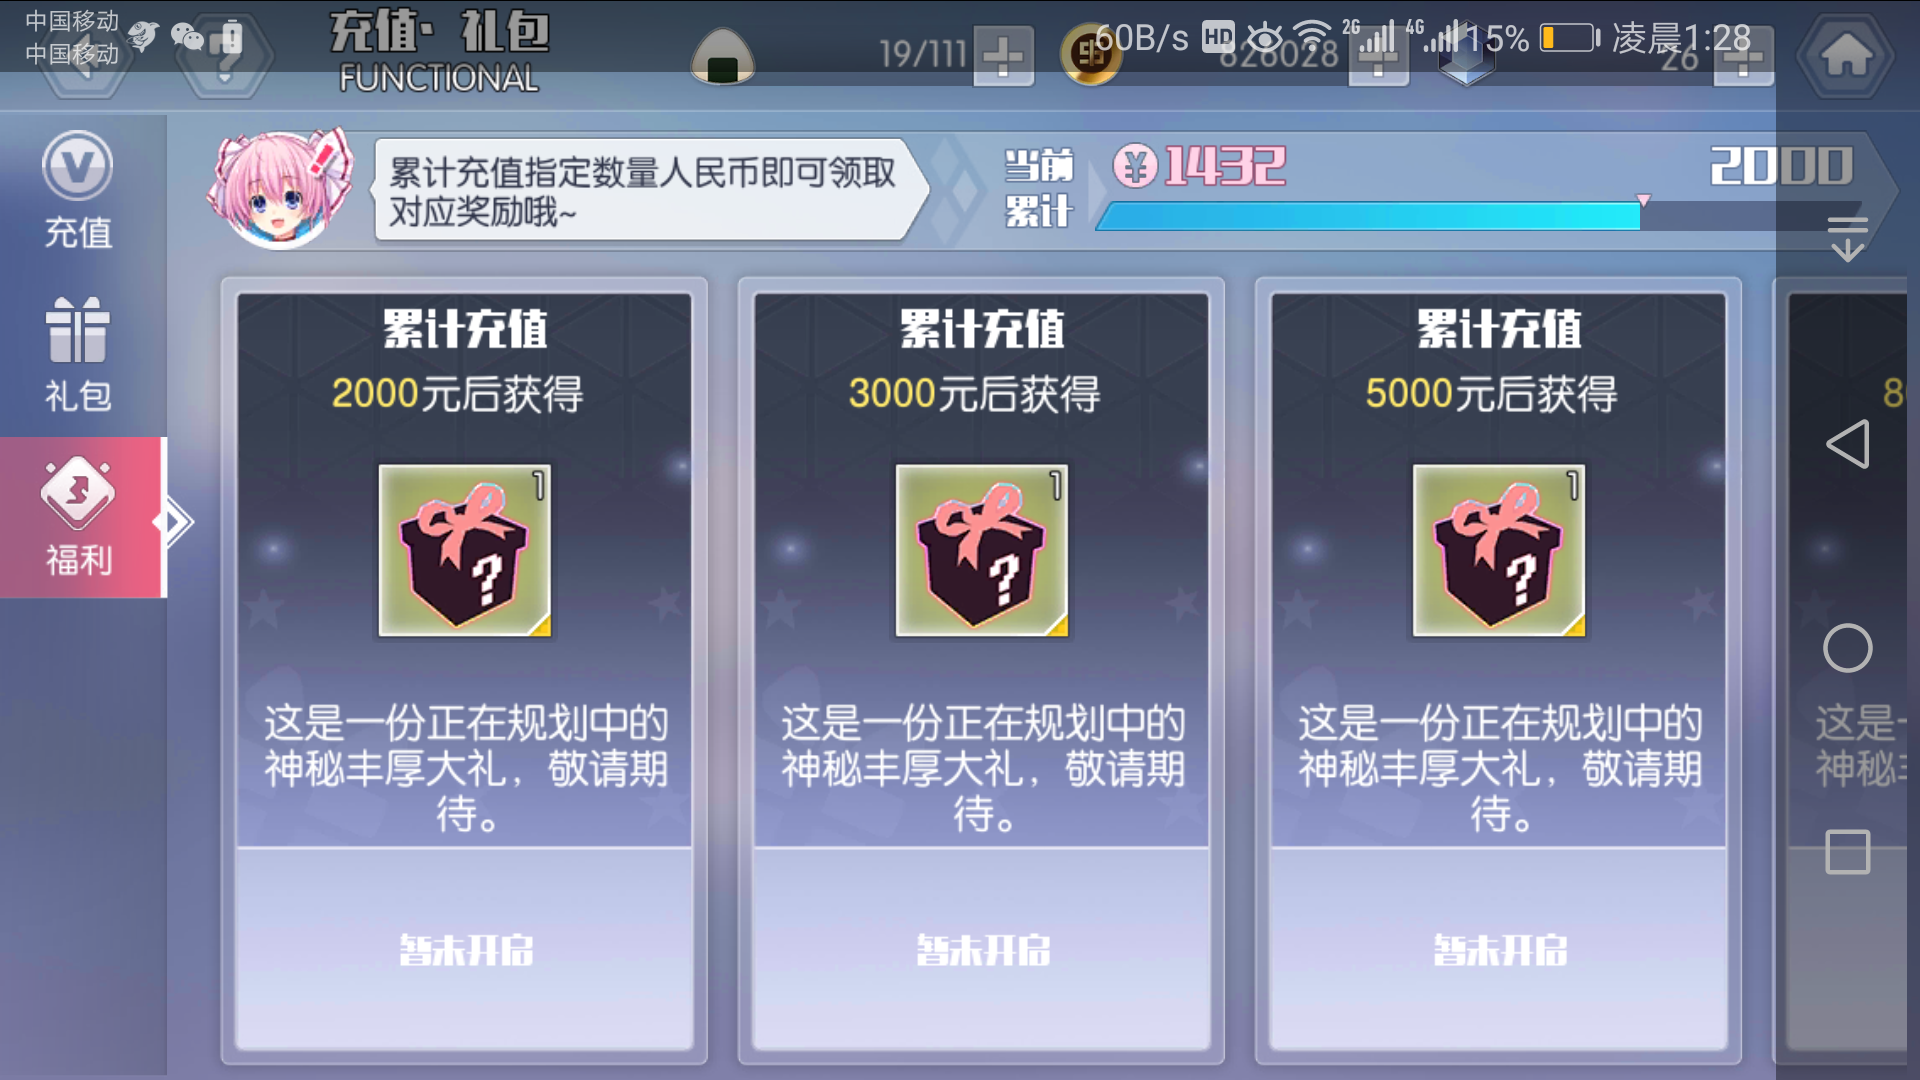Tap the blue crystal currency icon
Screen dimensions: 1920x1080
tap(1466, 60)
